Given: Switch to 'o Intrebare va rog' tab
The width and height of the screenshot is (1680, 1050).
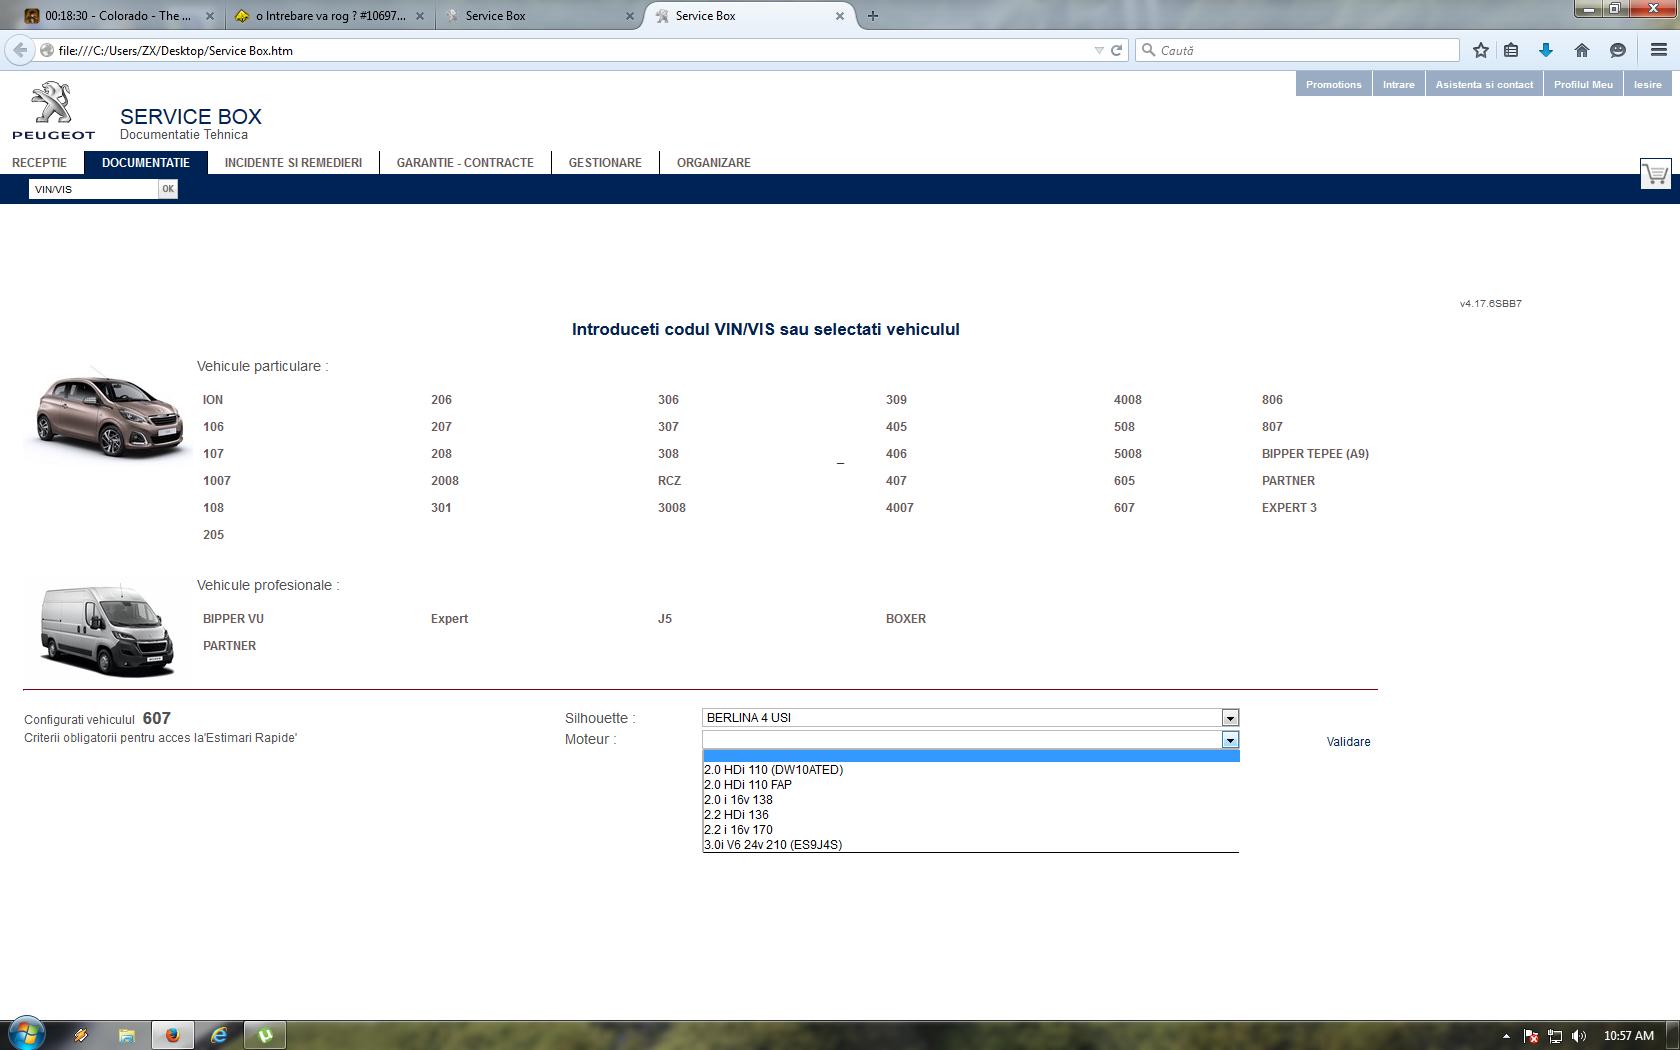Looking at the screenshot, I should coord(328,16).
